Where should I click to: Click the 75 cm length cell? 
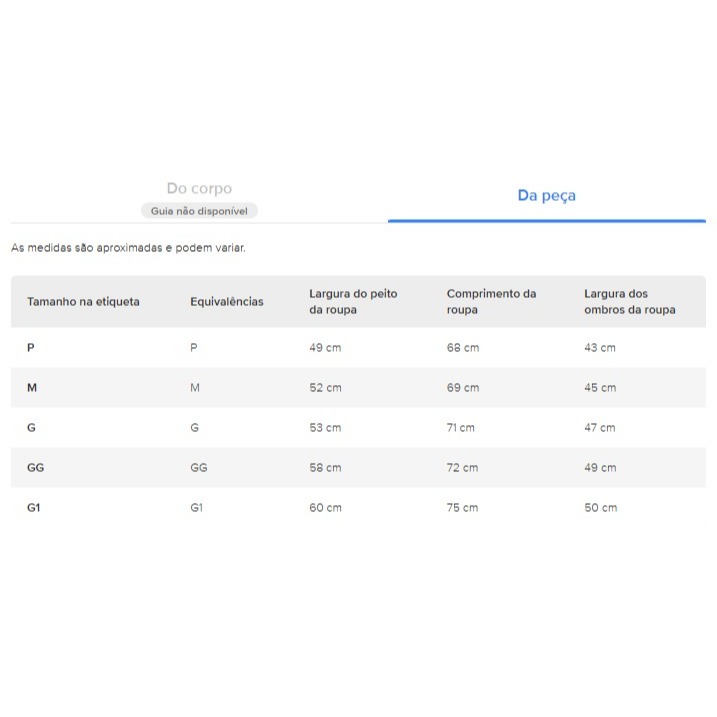pyautogui.click(x=462, y=508)
